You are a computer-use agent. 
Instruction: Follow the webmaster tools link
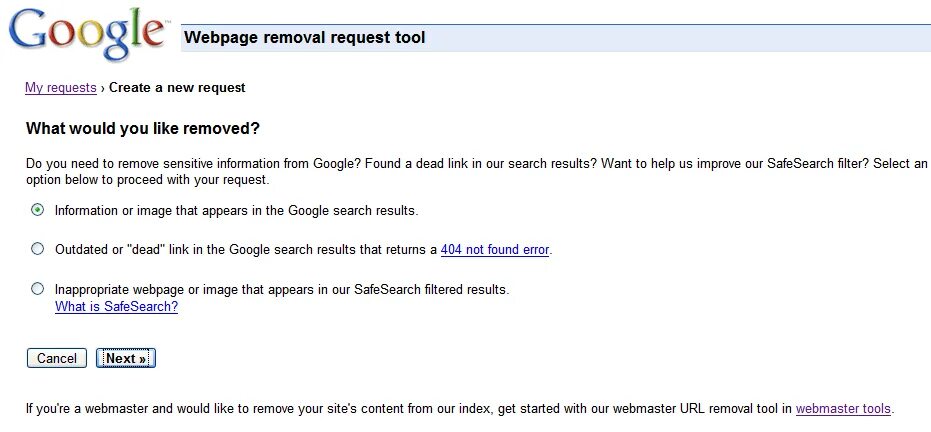[x=843, y=409]
